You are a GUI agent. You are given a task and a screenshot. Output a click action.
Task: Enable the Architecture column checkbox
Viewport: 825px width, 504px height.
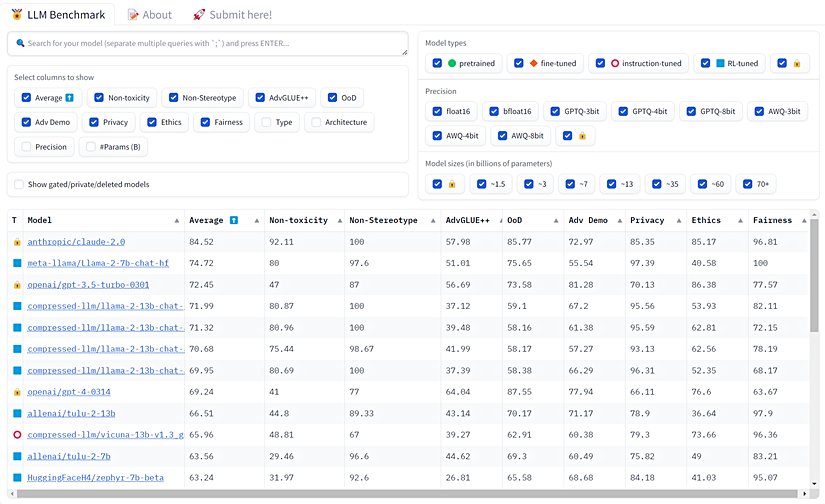click(x=316, y=123)
